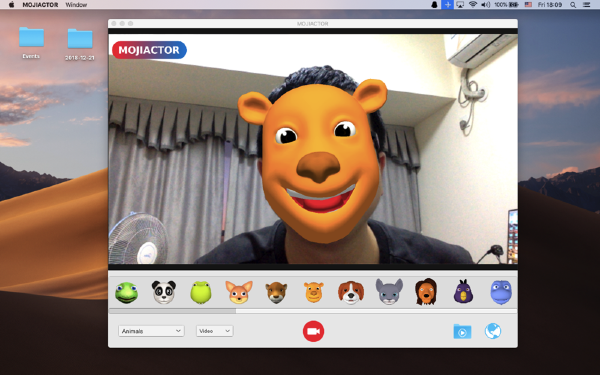Choose the panda face avatar

click(164, 292)
